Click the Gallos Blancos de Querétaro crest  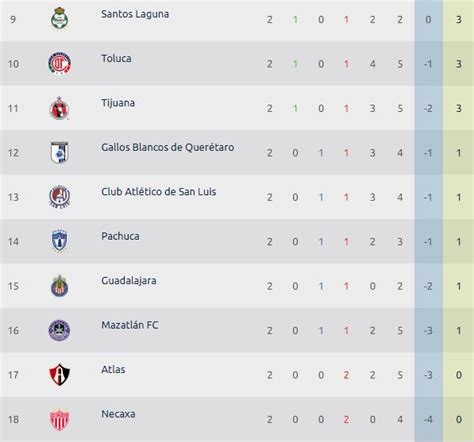point(60,152)
